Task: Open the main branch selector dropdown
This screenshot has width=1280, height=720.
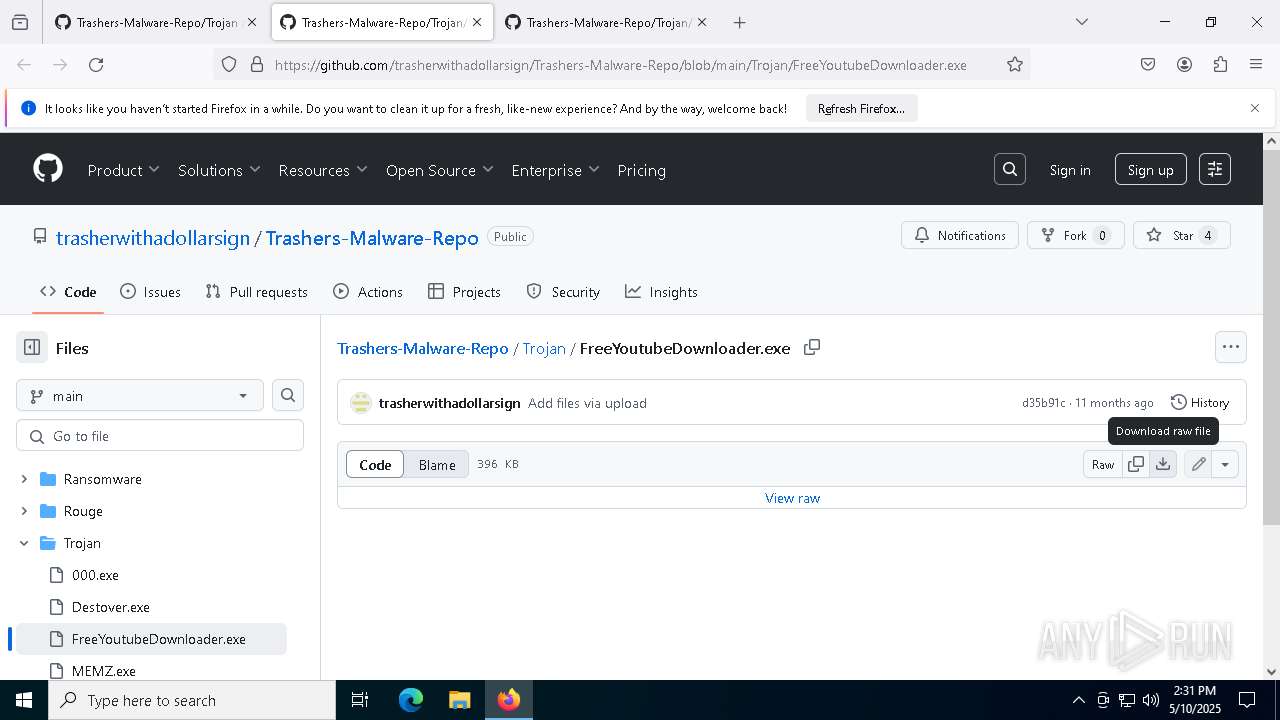Action: (140, 395)
